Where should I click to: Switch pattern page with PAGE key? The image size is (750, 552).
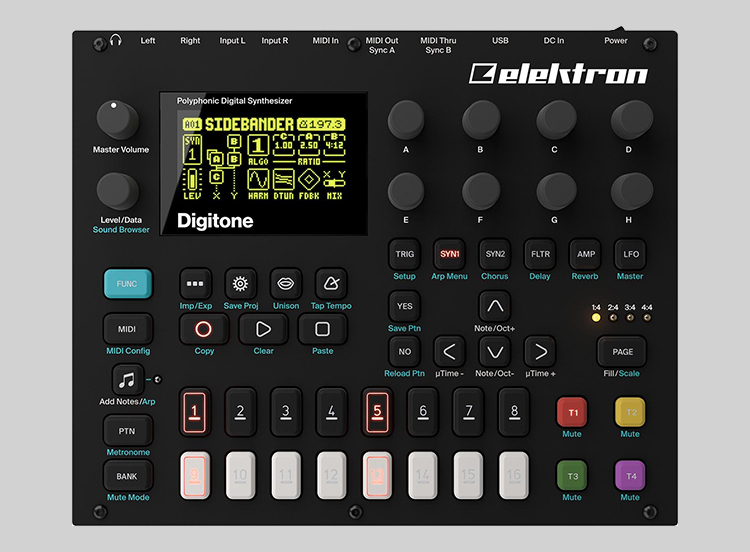(622, 352)
